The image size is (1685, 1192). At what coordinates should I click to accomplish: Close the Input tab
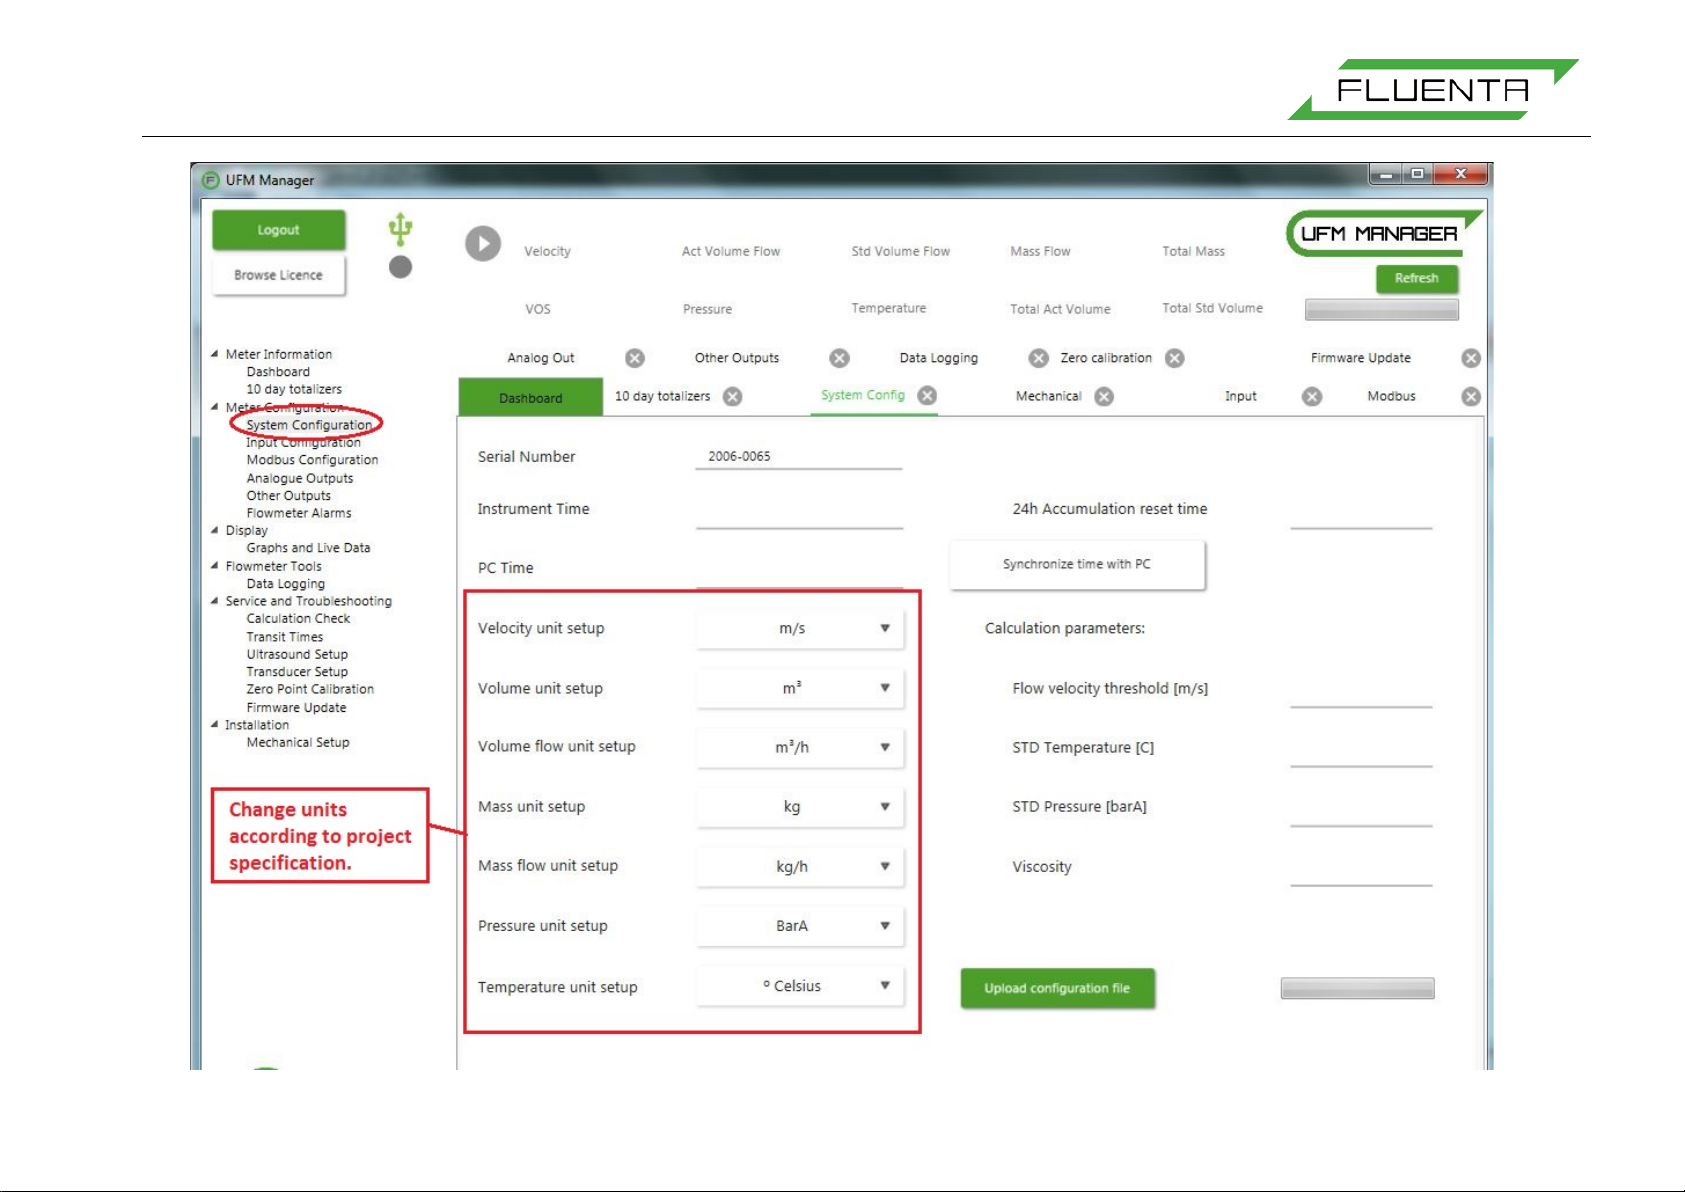(1312, 397)
